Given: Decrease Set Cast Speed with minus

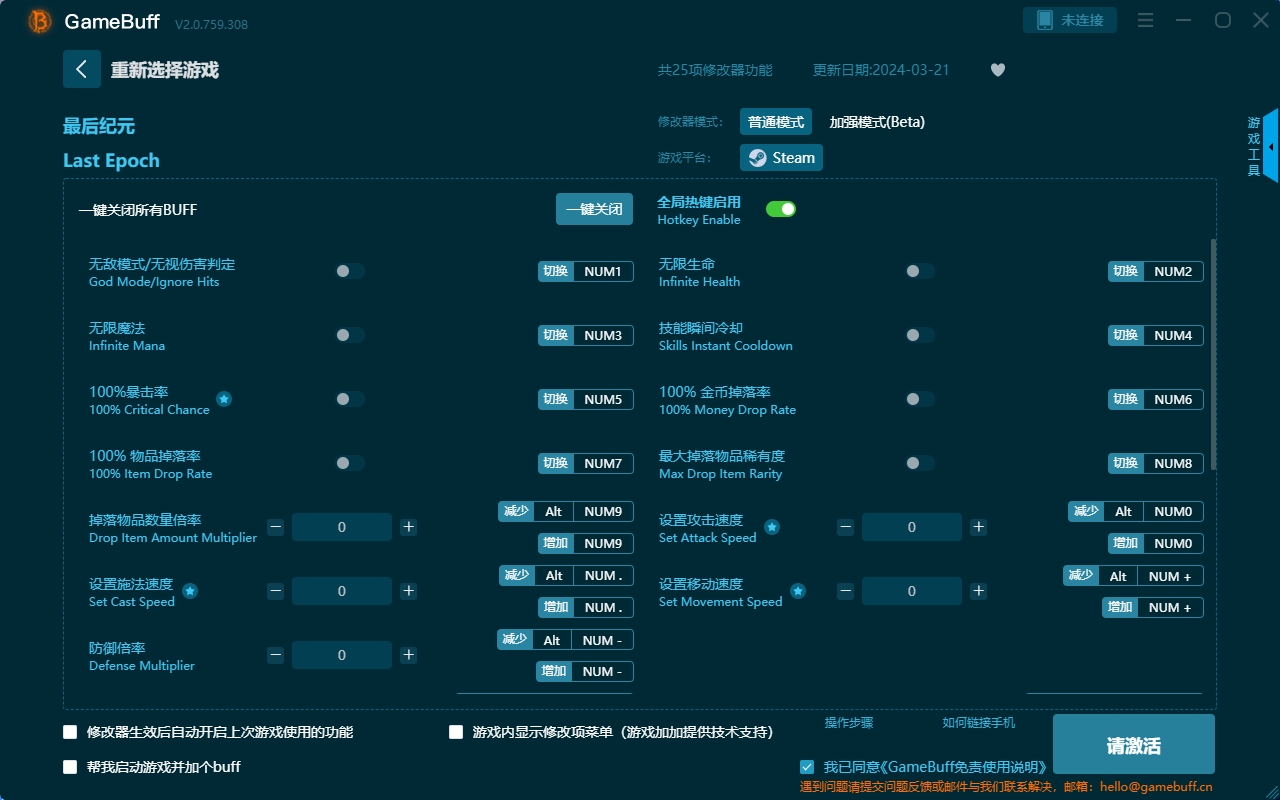Looking at the screenshot, I should tap(275, 591).
